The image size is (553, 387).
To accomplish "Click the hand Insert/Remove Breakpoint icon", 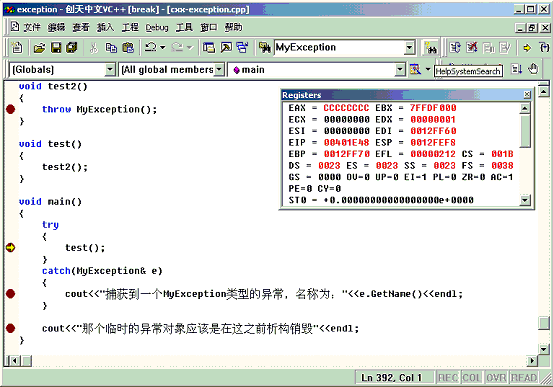I will 533,69.
